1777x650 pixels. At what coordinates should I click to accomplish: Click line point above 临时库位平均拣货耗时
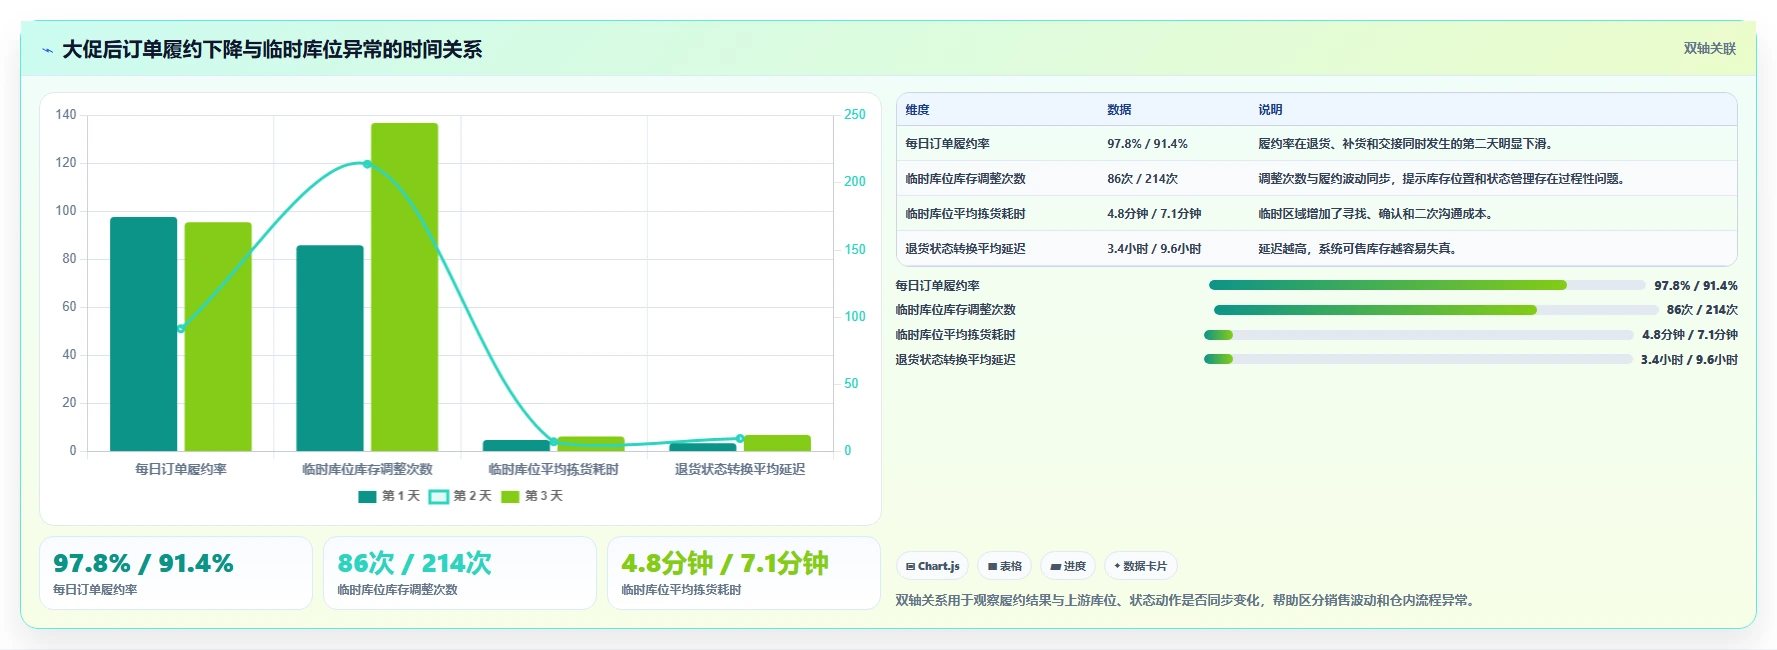[553, 442]
